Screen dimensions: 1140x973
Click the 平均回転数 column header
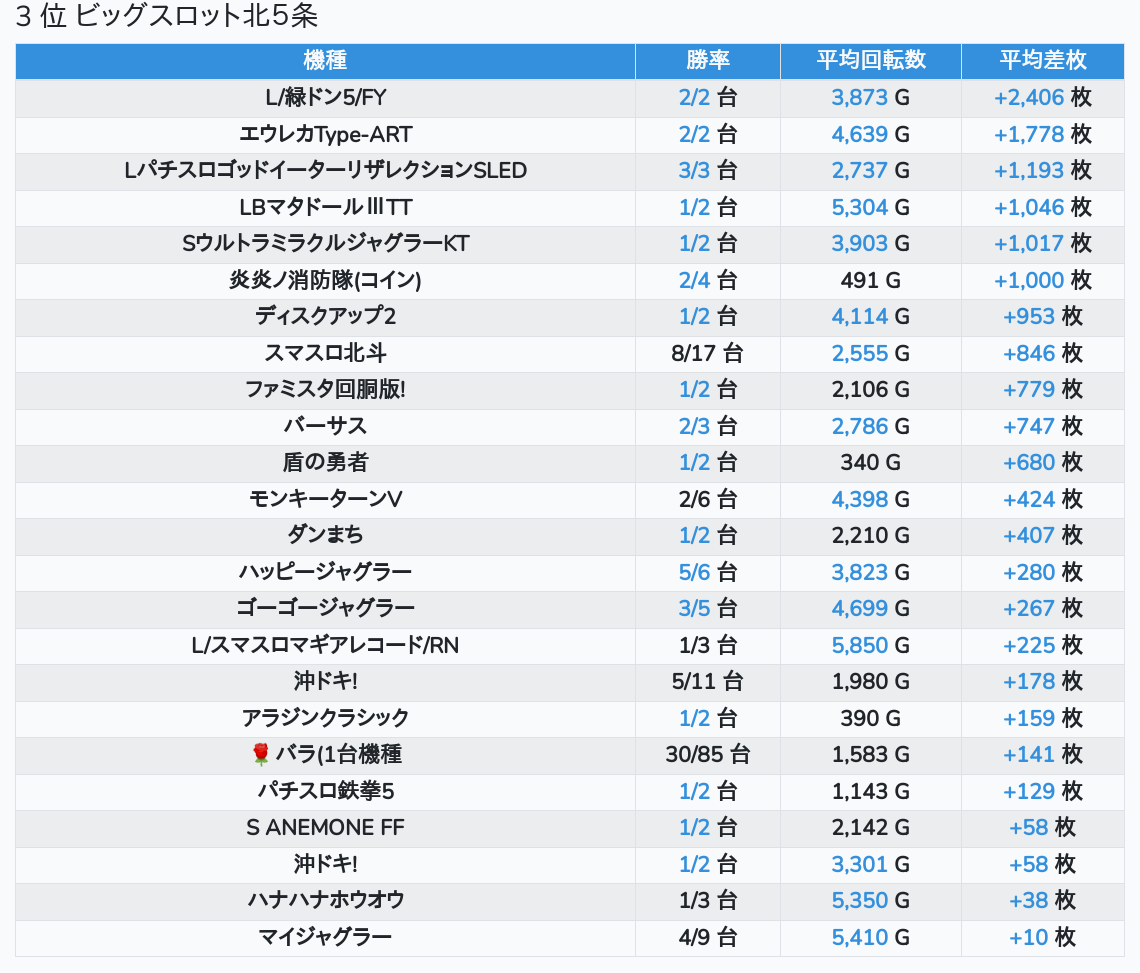click(x=870, y=60)
